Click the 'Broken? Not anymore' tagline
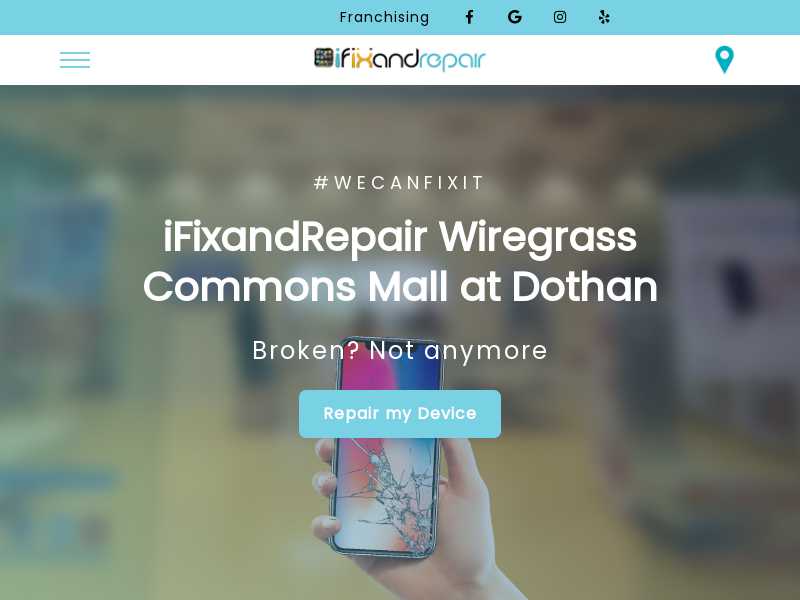This screenshot has width=800, height=600. (400, 351)
